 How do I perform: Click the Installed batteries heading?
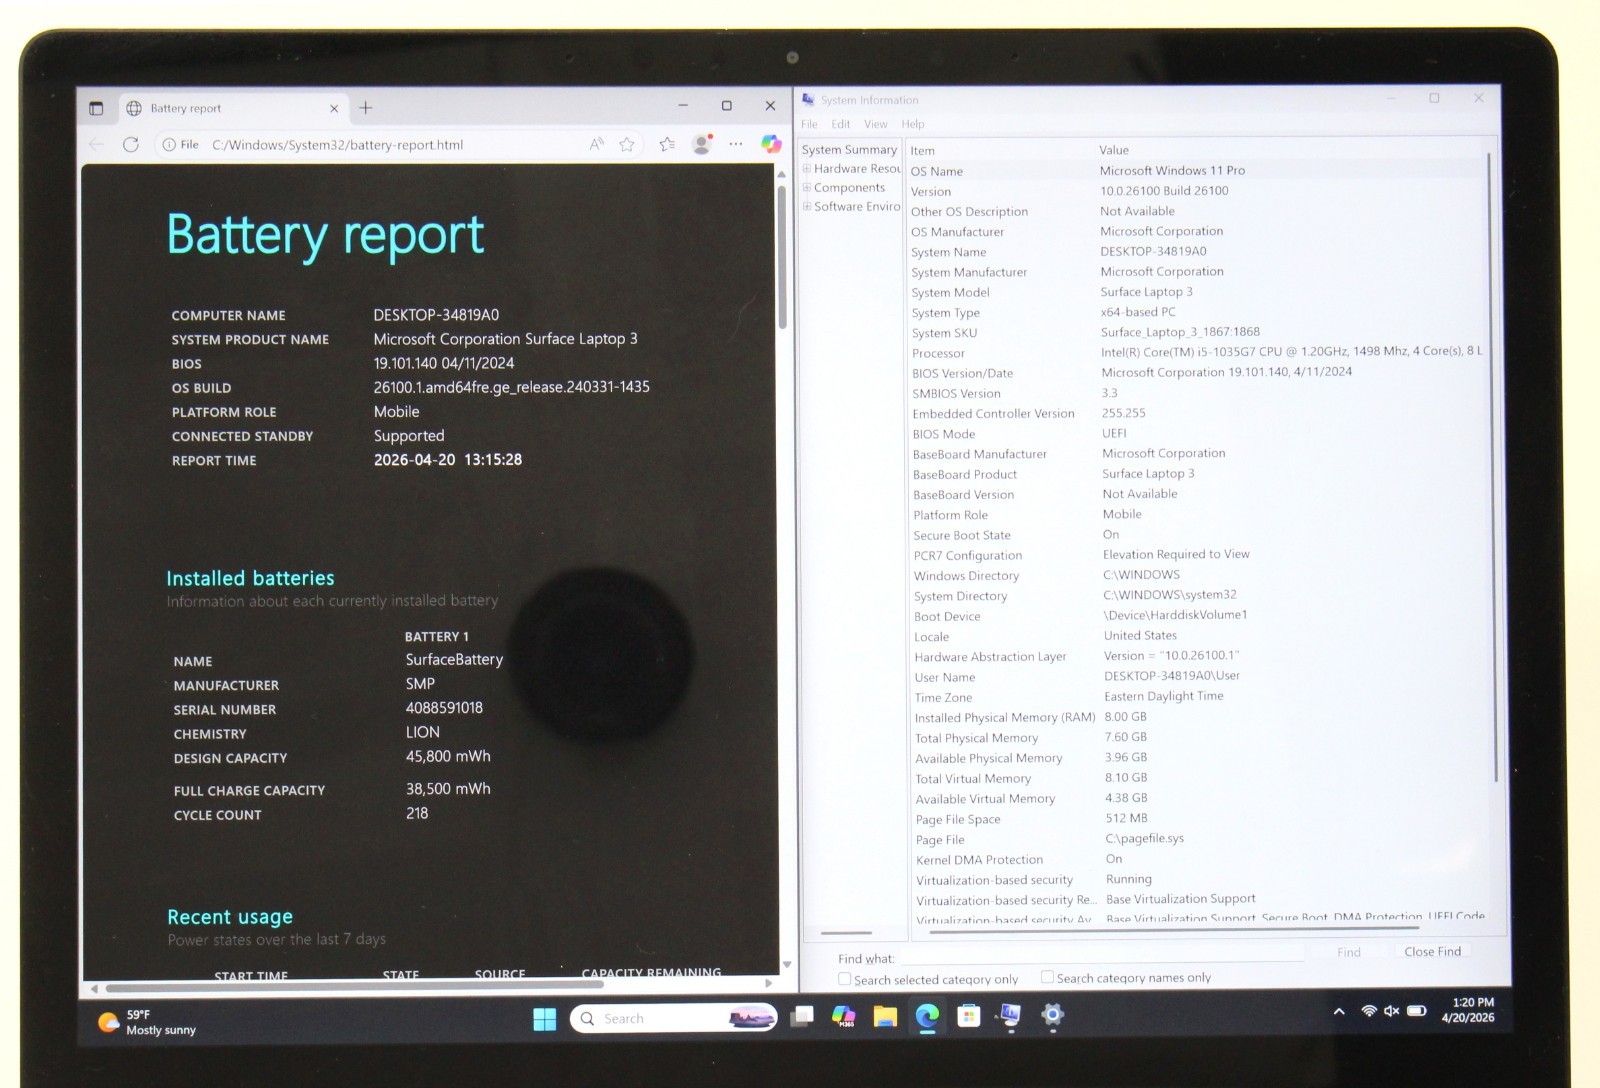(x=250, y=578)
